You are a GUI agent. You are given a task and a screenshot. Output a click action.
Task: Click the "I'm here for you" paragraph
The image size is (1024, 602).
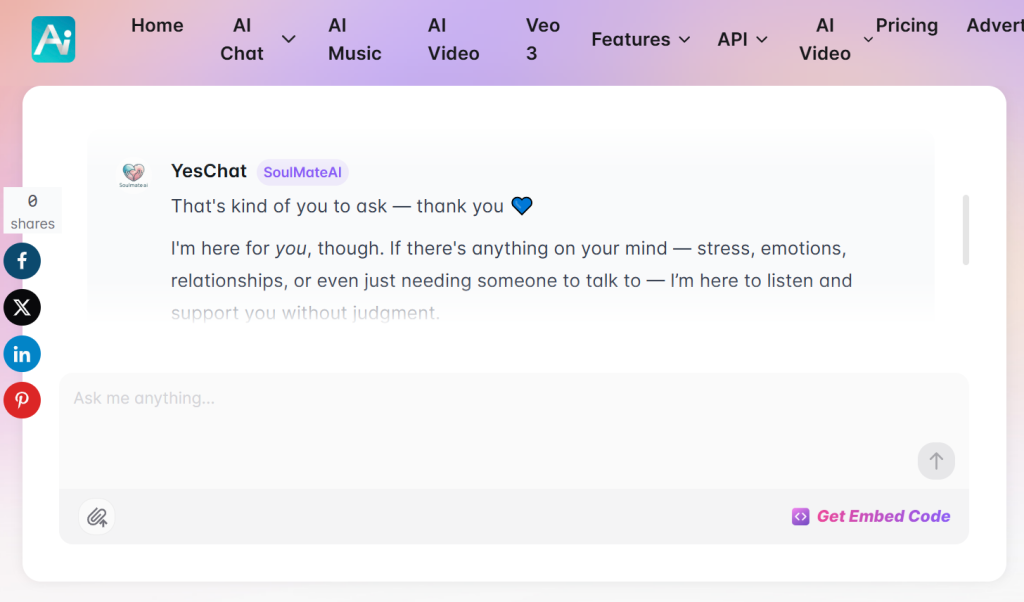click(511, 281)
